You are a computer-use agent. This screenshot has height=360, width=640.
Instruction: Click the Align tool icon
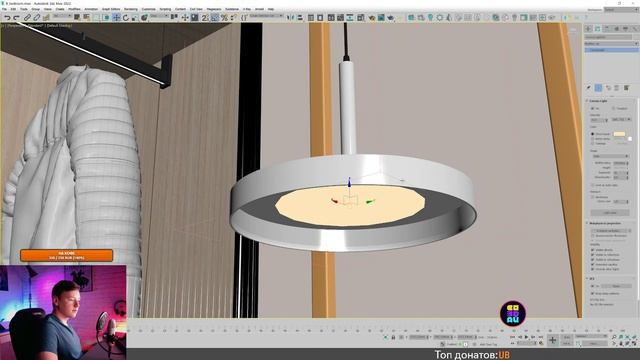click(300, 18)
